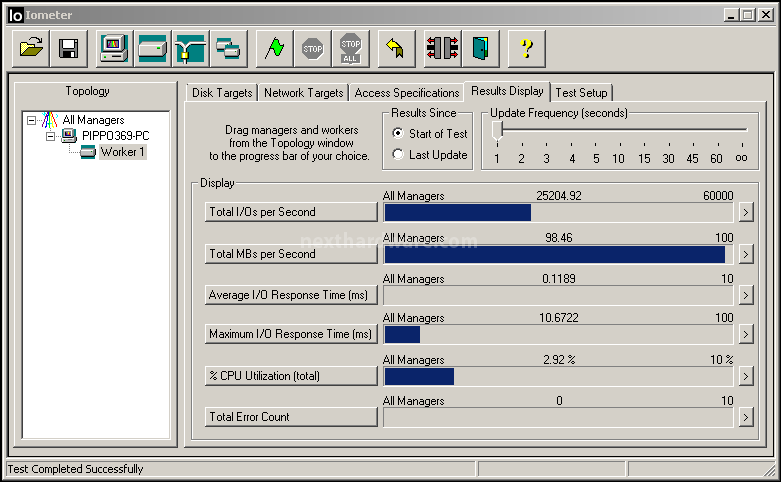Open About Iometer question mark icon

(x=526, y=49)
